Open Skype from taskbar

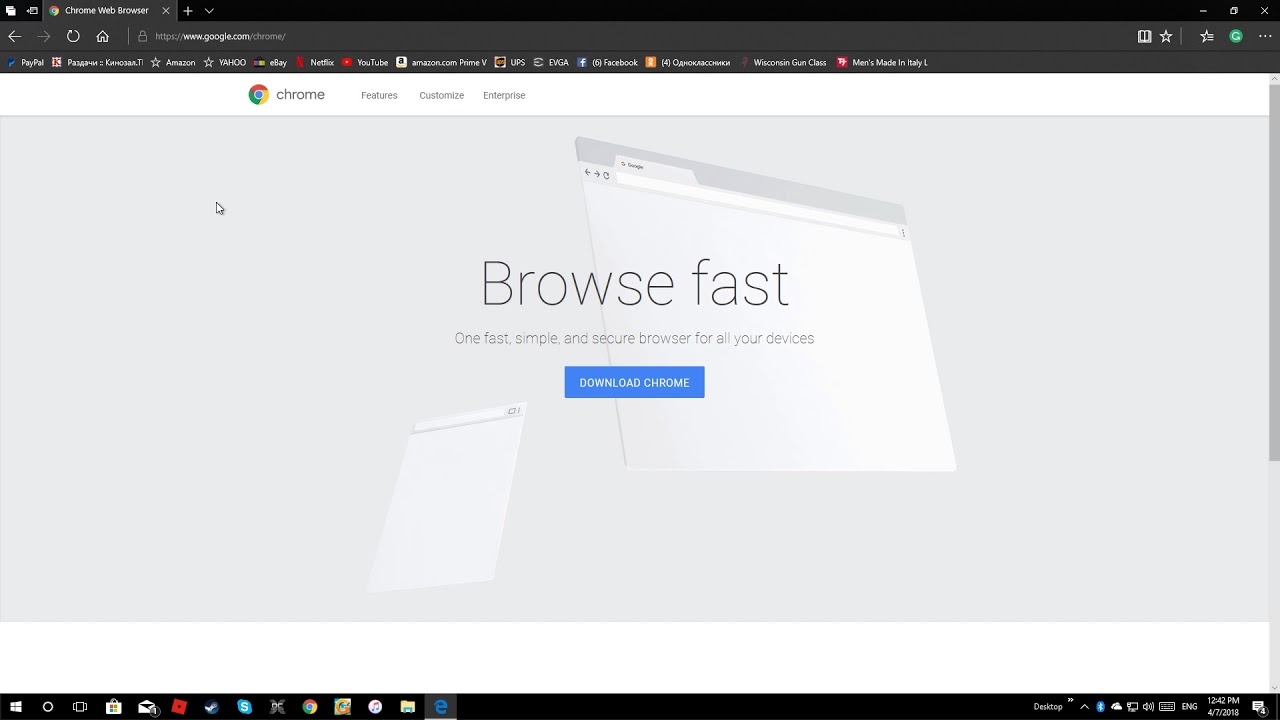coord(244,707)
